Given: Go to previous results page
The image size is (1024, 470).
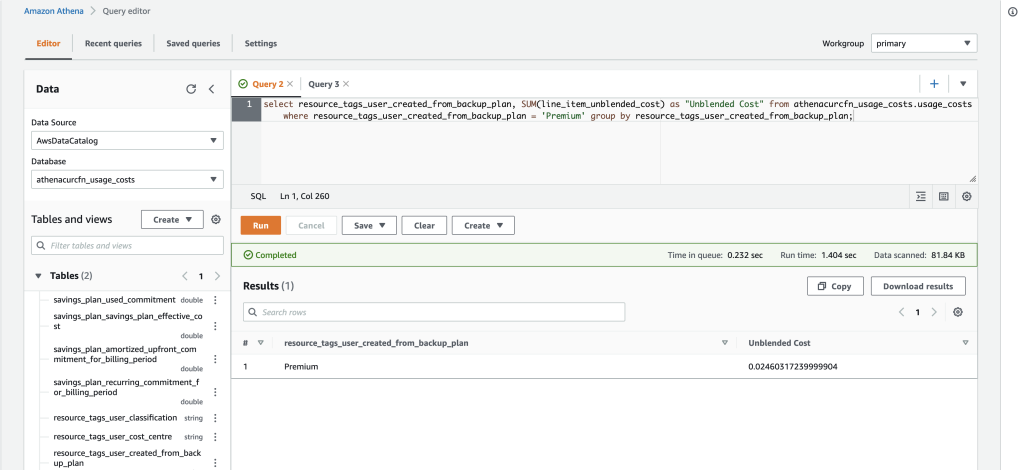Looking at the screenshot, I should pyautogui.click(x=902, y=312).
